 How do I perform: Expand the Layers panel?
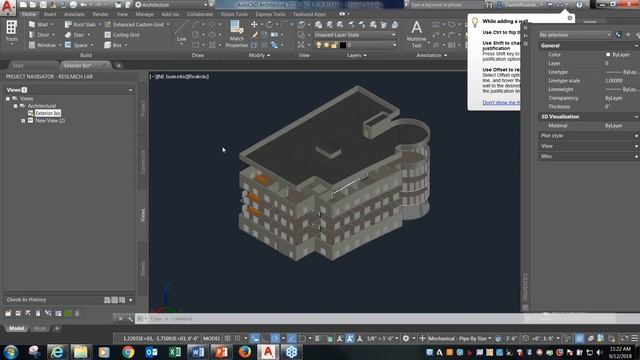pyautogui.click(x=356, y=55)
